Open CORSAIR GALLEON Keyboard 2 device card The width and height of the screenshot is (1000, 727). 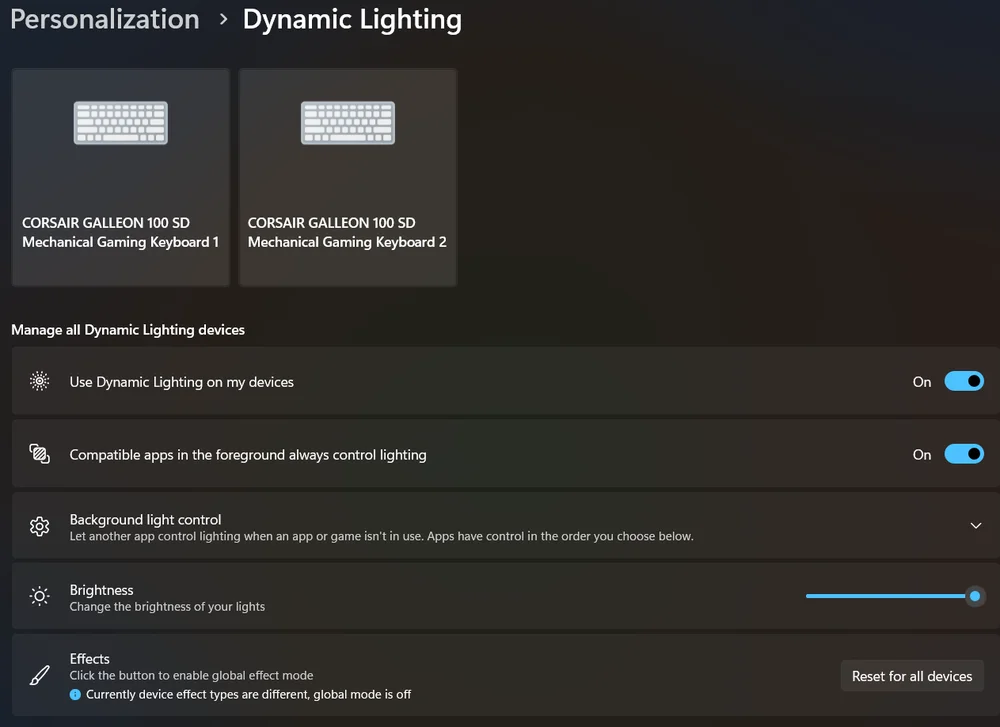[x=348, y=177]
